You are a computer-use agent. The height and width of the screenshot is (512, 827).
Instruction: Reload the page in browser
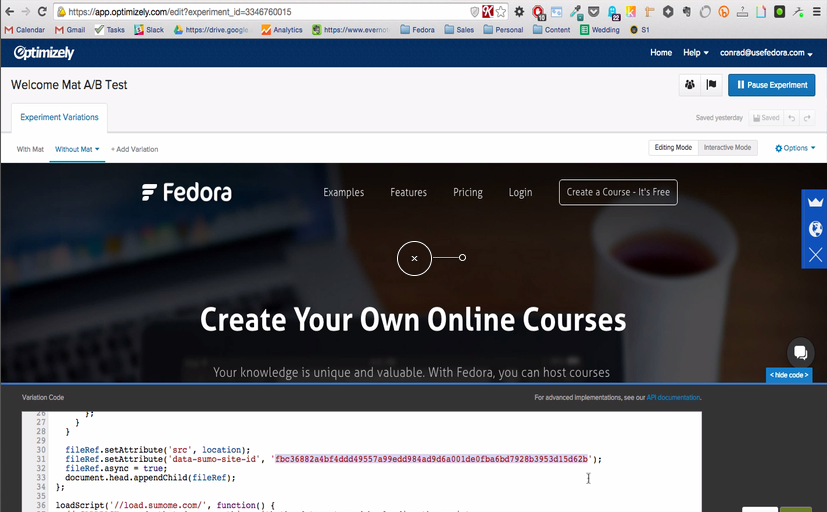pos(42,11)
